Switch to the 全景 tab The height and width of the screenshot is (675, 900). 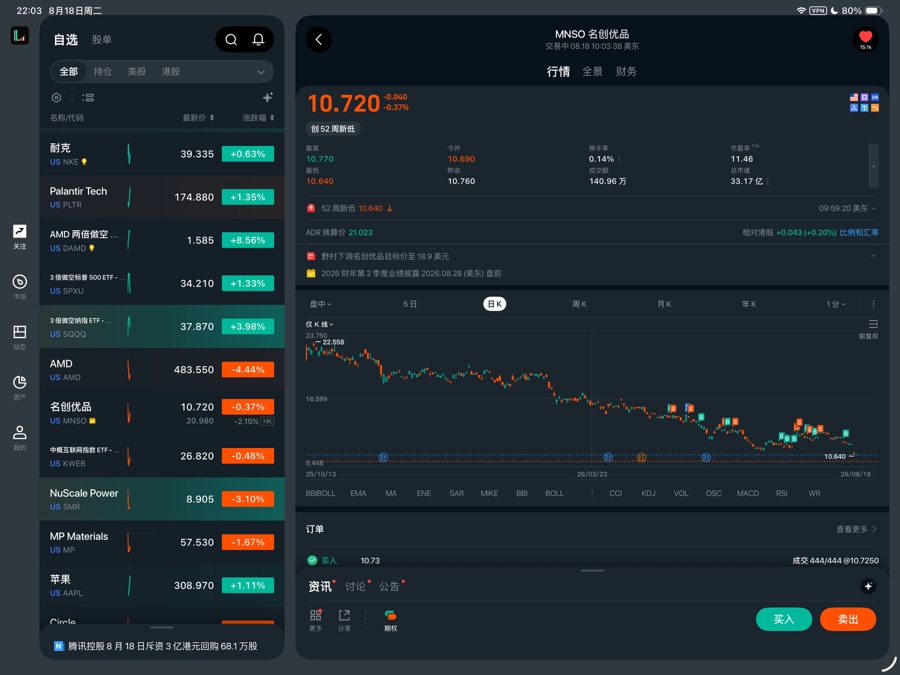pos(592,71)
